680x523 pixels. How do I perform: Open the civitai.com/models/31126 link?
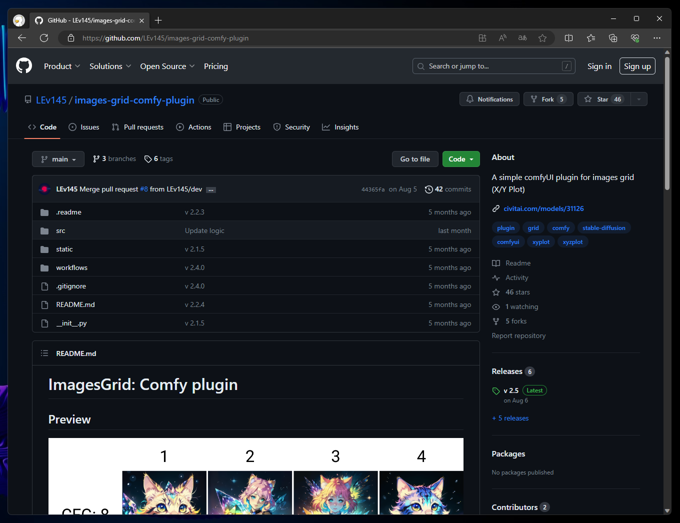(x=543, y=209)
